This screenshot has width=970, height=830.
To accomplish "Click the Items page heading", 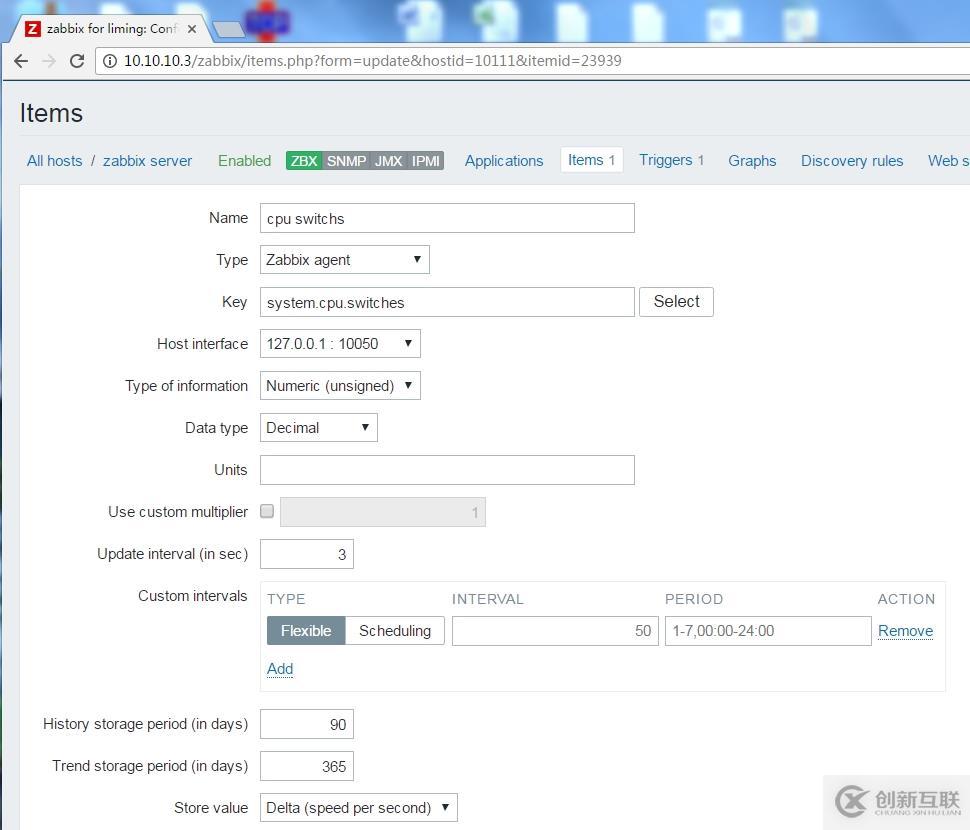I will [51, 113].
